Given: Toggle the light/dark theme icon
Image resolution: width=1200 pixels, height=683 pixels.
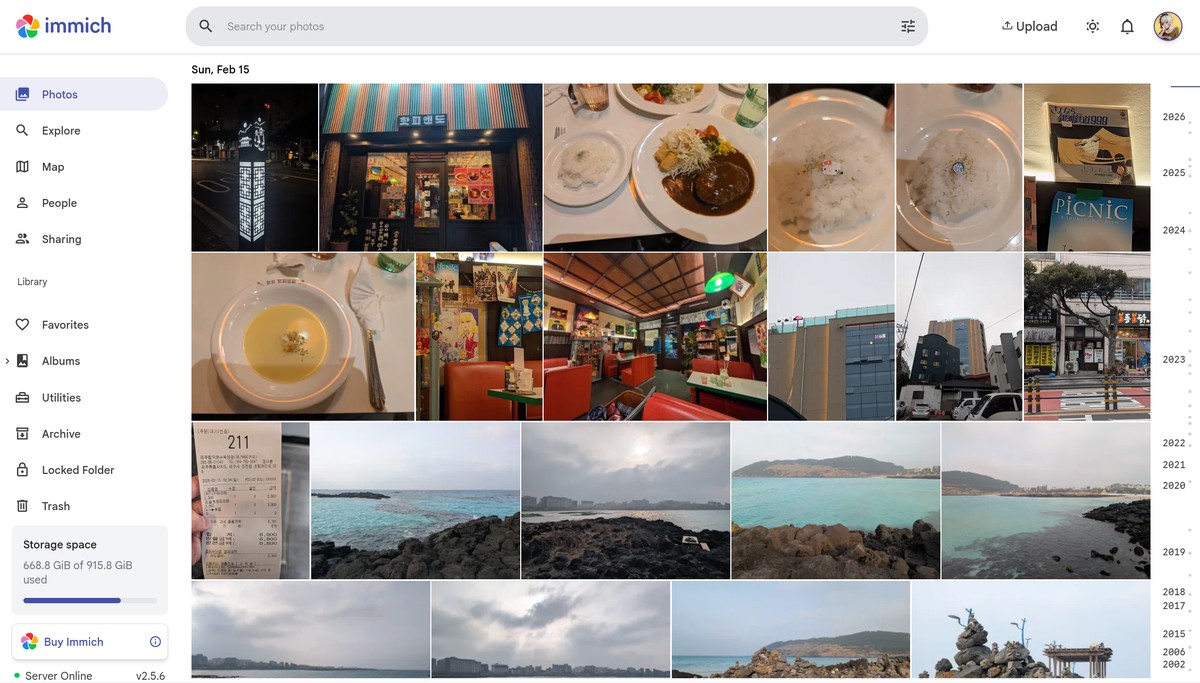Looking at the screenshot, I should tap(1092, 27).
